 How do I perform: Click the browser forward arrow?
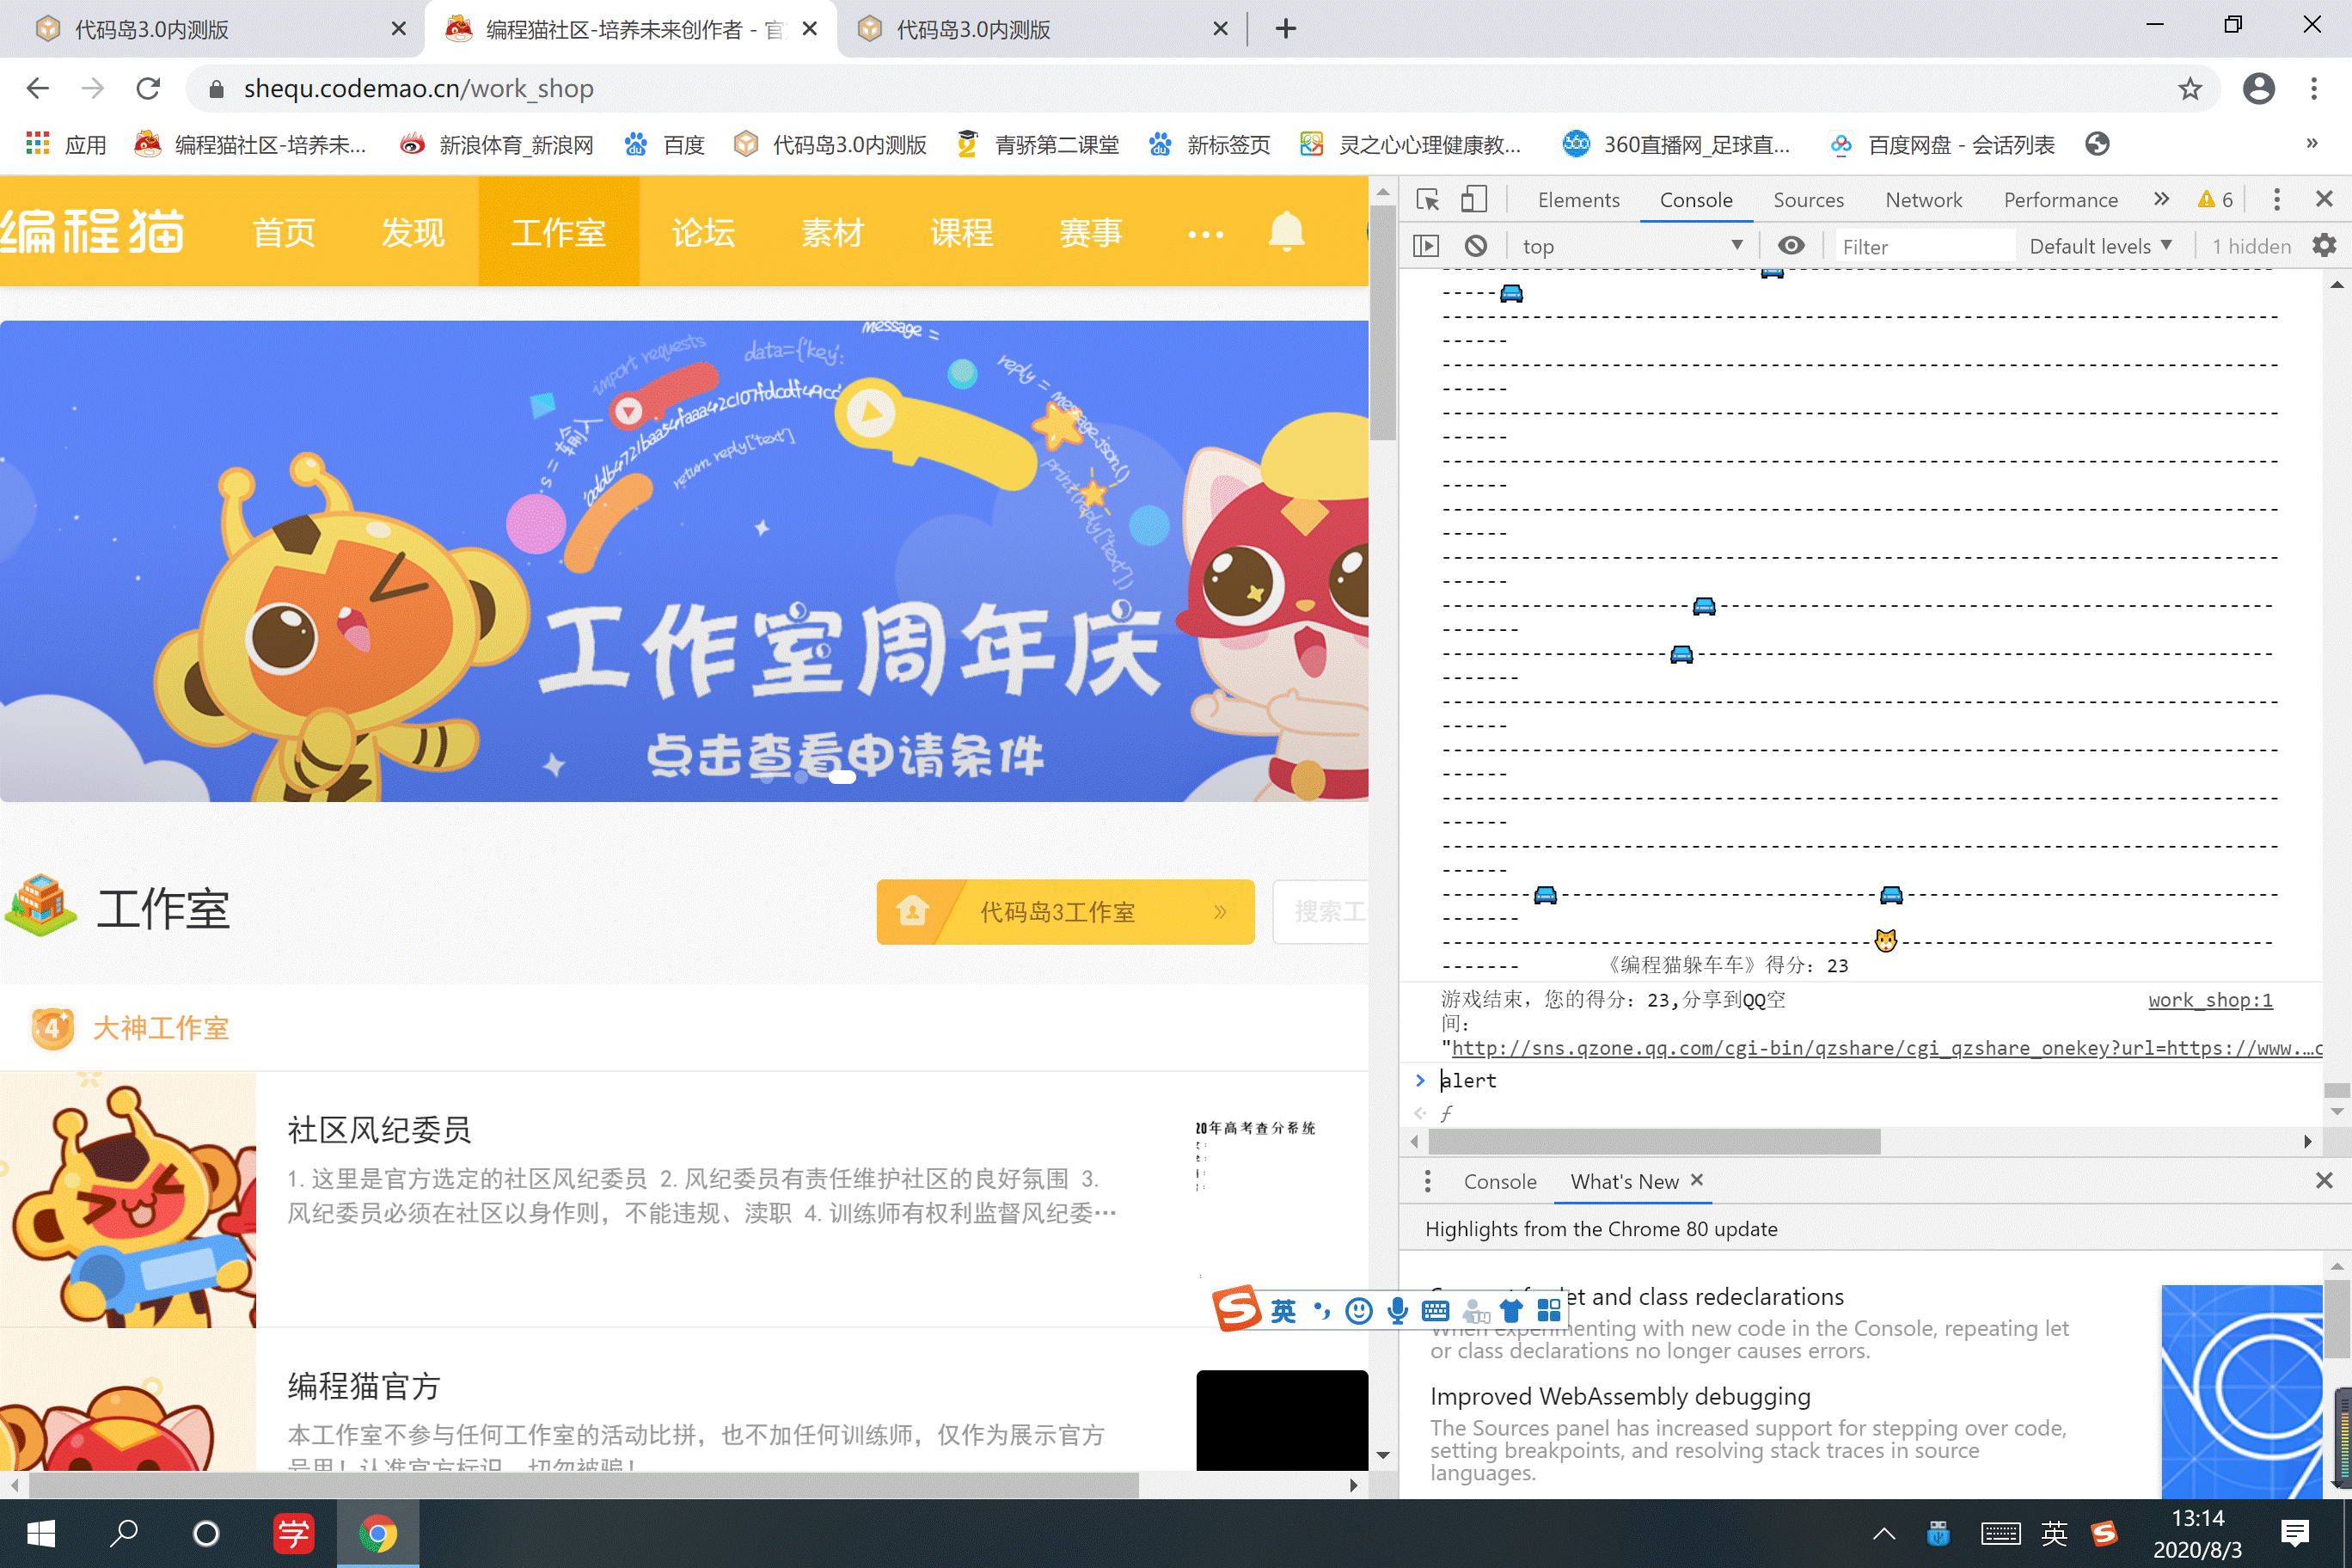pyautogui.click(x=93, y=88)
